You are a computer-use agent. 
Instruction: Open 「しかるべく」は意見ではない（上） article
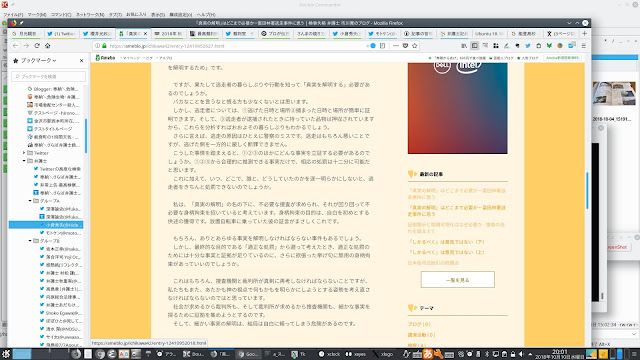coord(446,252)
